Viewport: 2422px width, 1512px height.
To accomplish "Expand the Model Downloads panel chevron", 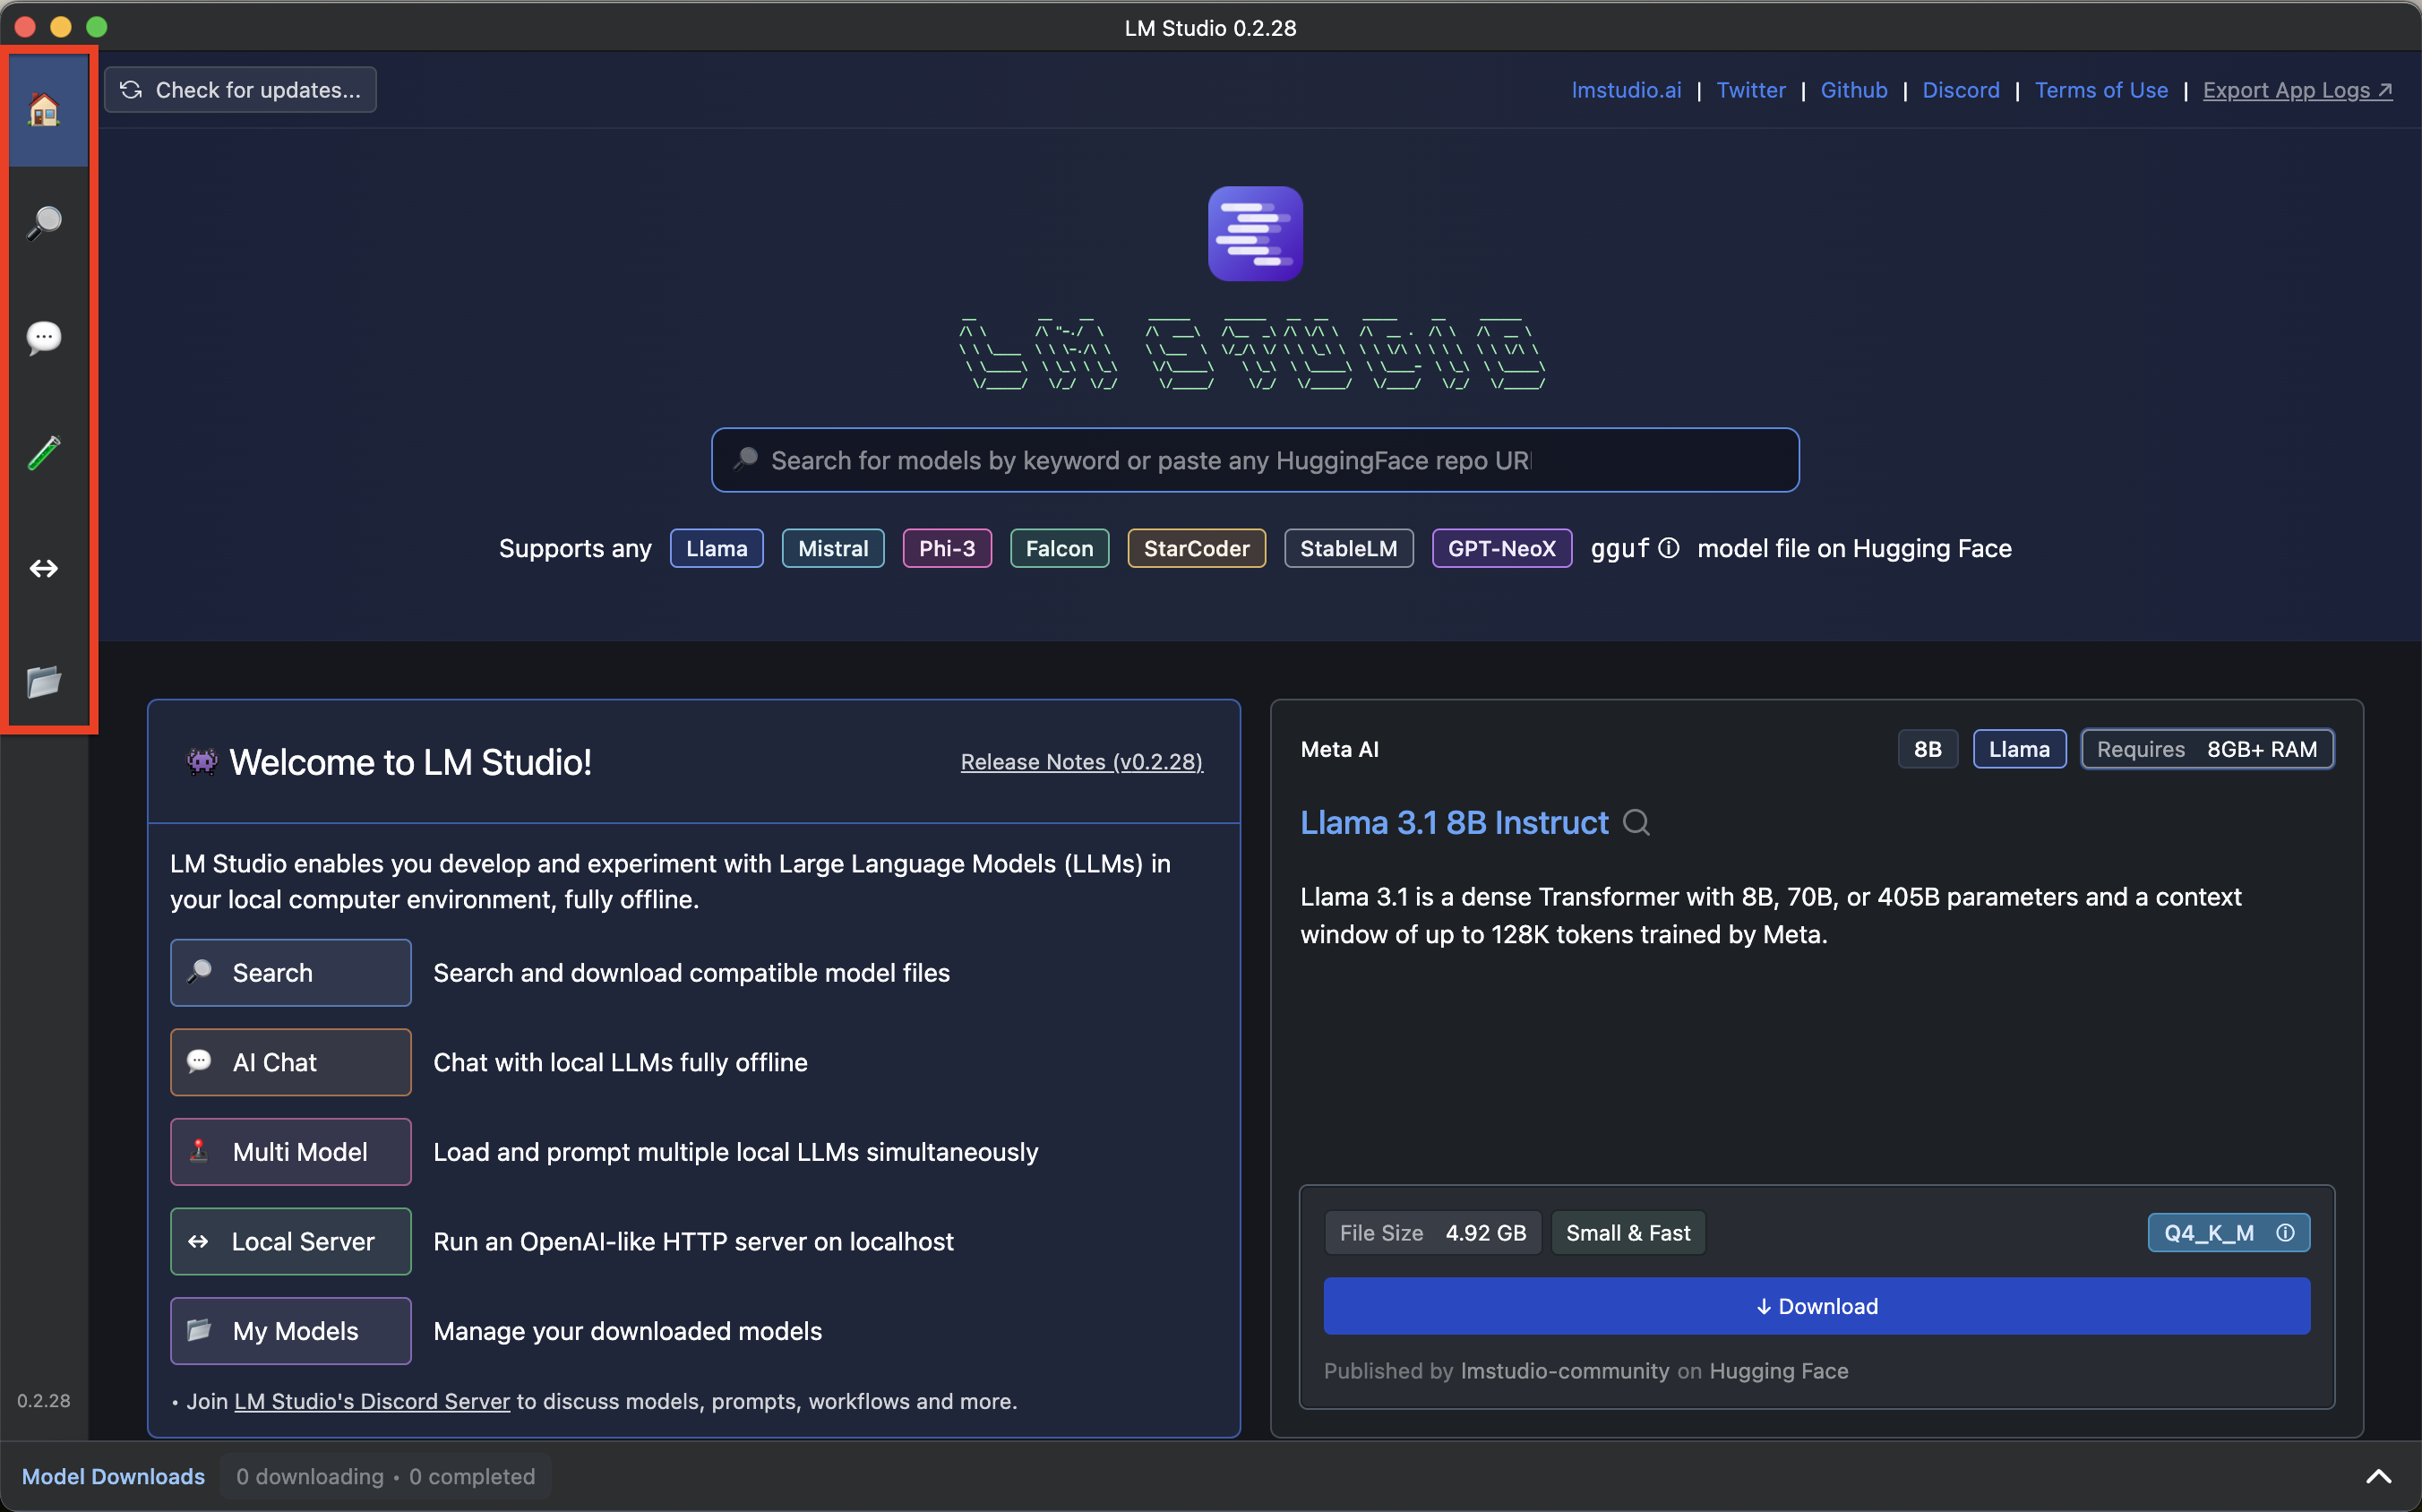I will [2378, 1476].
